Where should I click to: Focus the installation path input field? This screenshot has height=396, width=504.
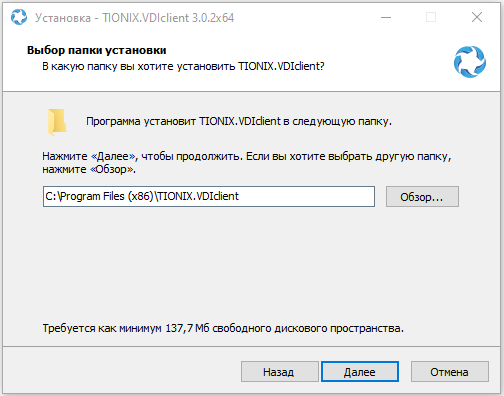point(209,196)
